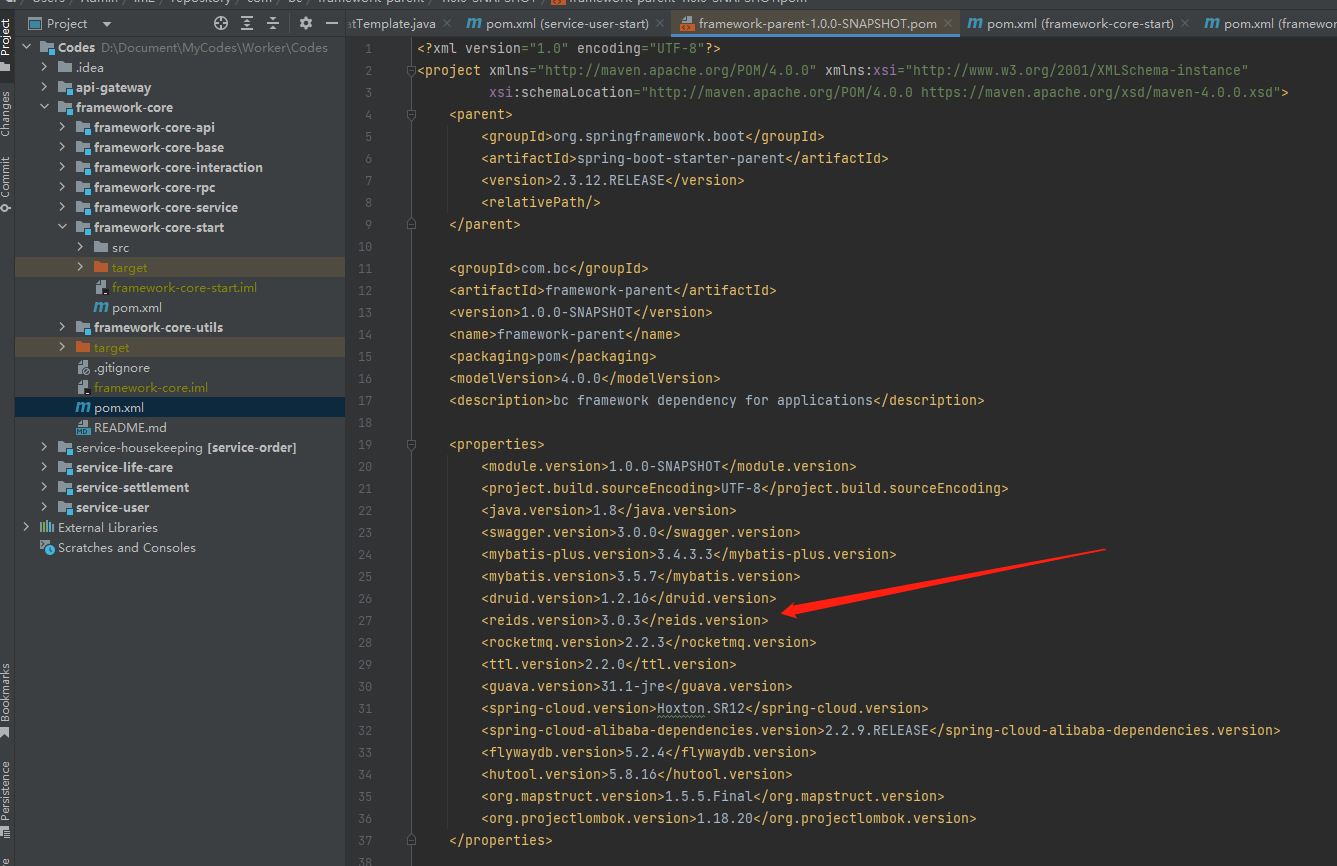Expand the framework-core-rpc module
The height and width of the screenshot is (866, 1337).
(x=63, y=187)
